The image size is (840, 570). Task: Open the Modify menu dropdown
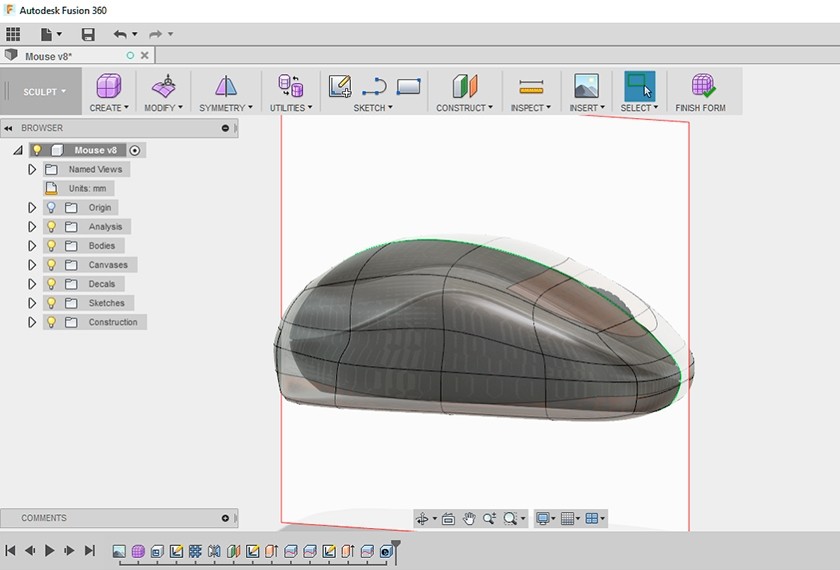[163, 108]
